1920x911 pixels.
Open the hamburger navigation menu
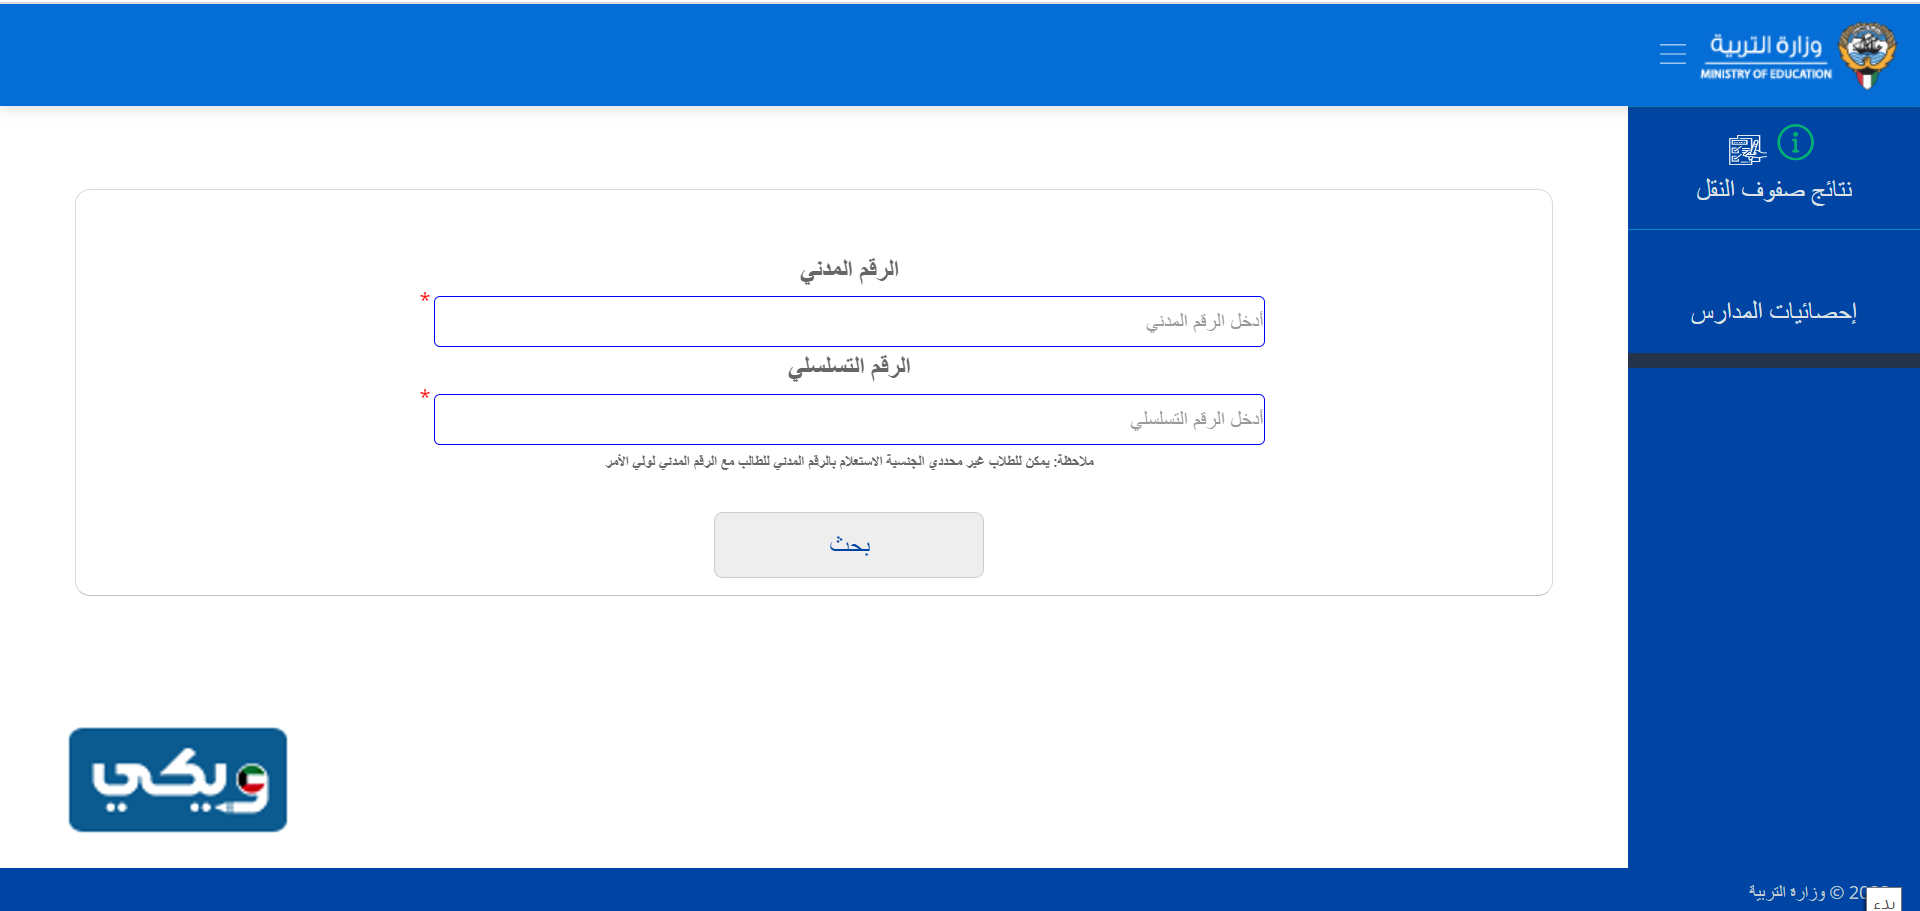pyautogui.click(x=1673, y=53)
